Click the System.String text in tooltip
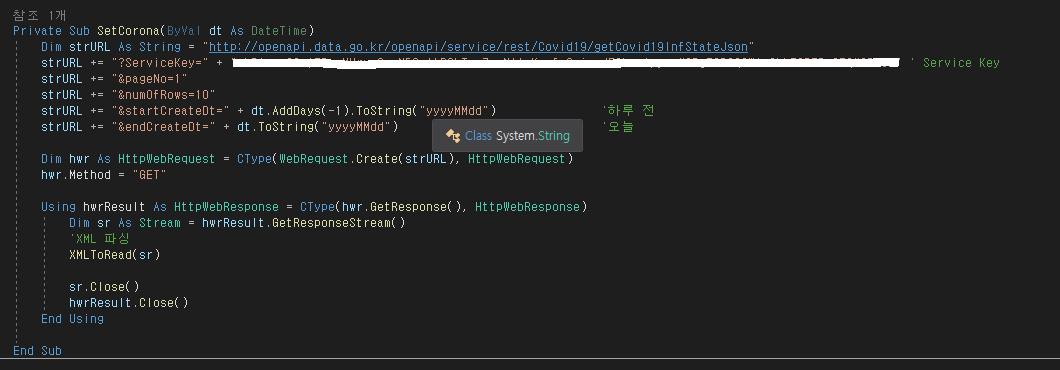This screenshot has width=1060, height=370. [x=533, y=136]
